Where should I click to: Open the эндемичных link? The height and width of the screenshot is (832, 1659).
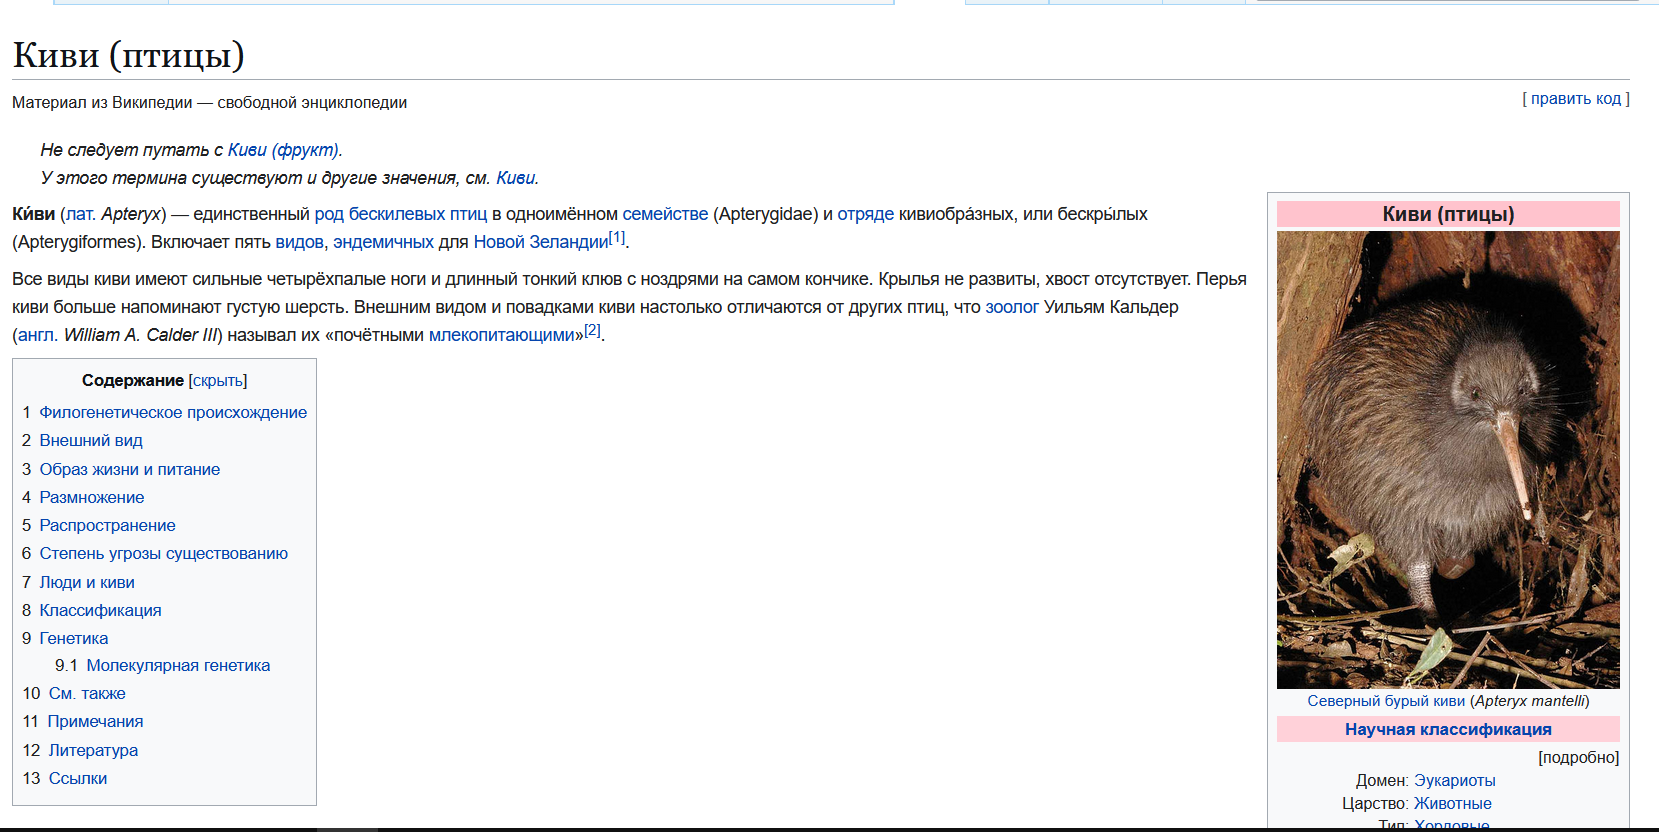(384, 242)
